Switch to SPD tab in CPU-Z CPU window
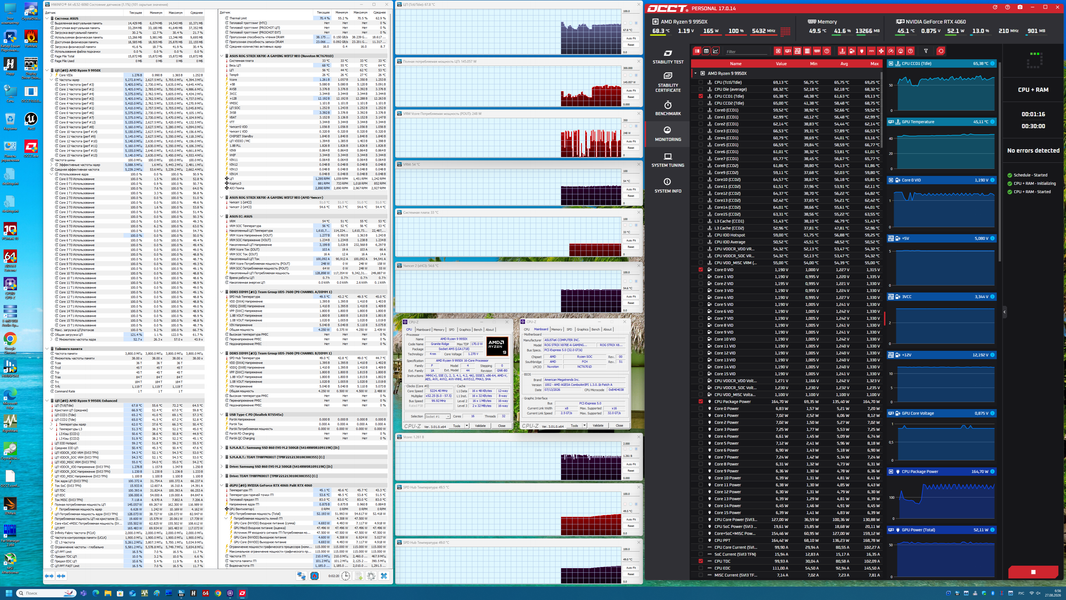The height and width of the screenshot is (600, 1066). [451, 330]
